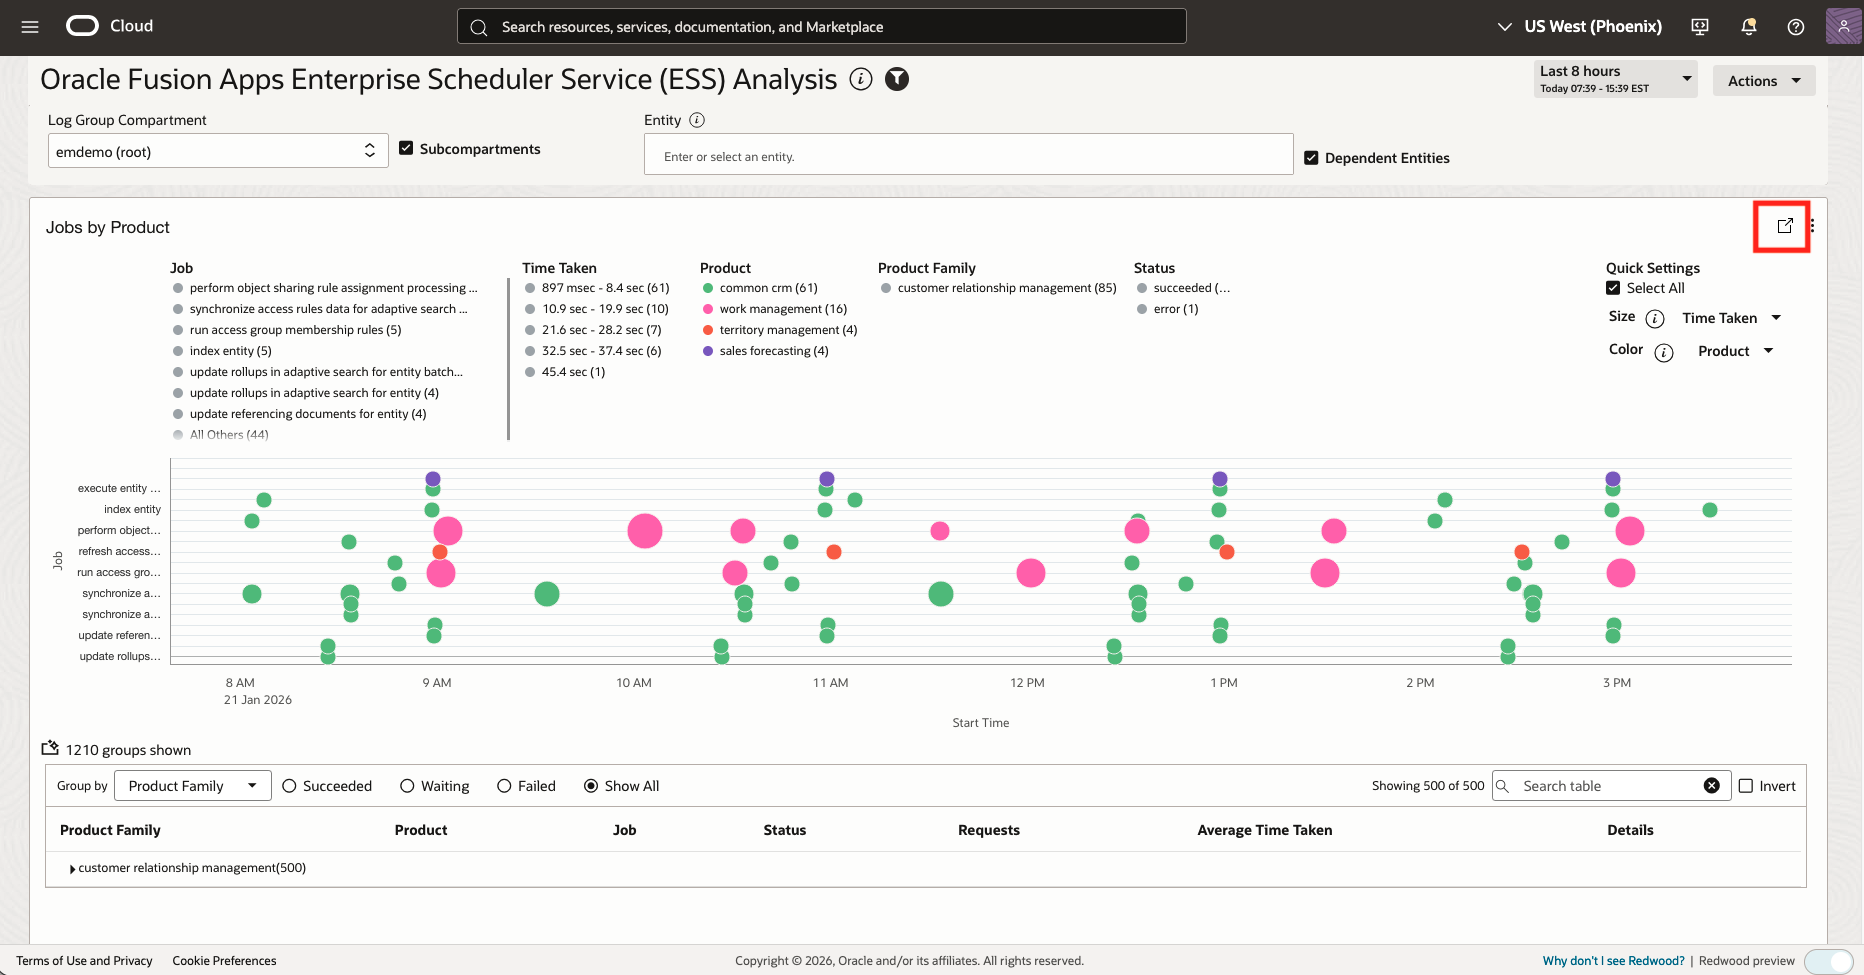Expand the customer relationship management table row
1864x975 pixels.
click(71, 868)
